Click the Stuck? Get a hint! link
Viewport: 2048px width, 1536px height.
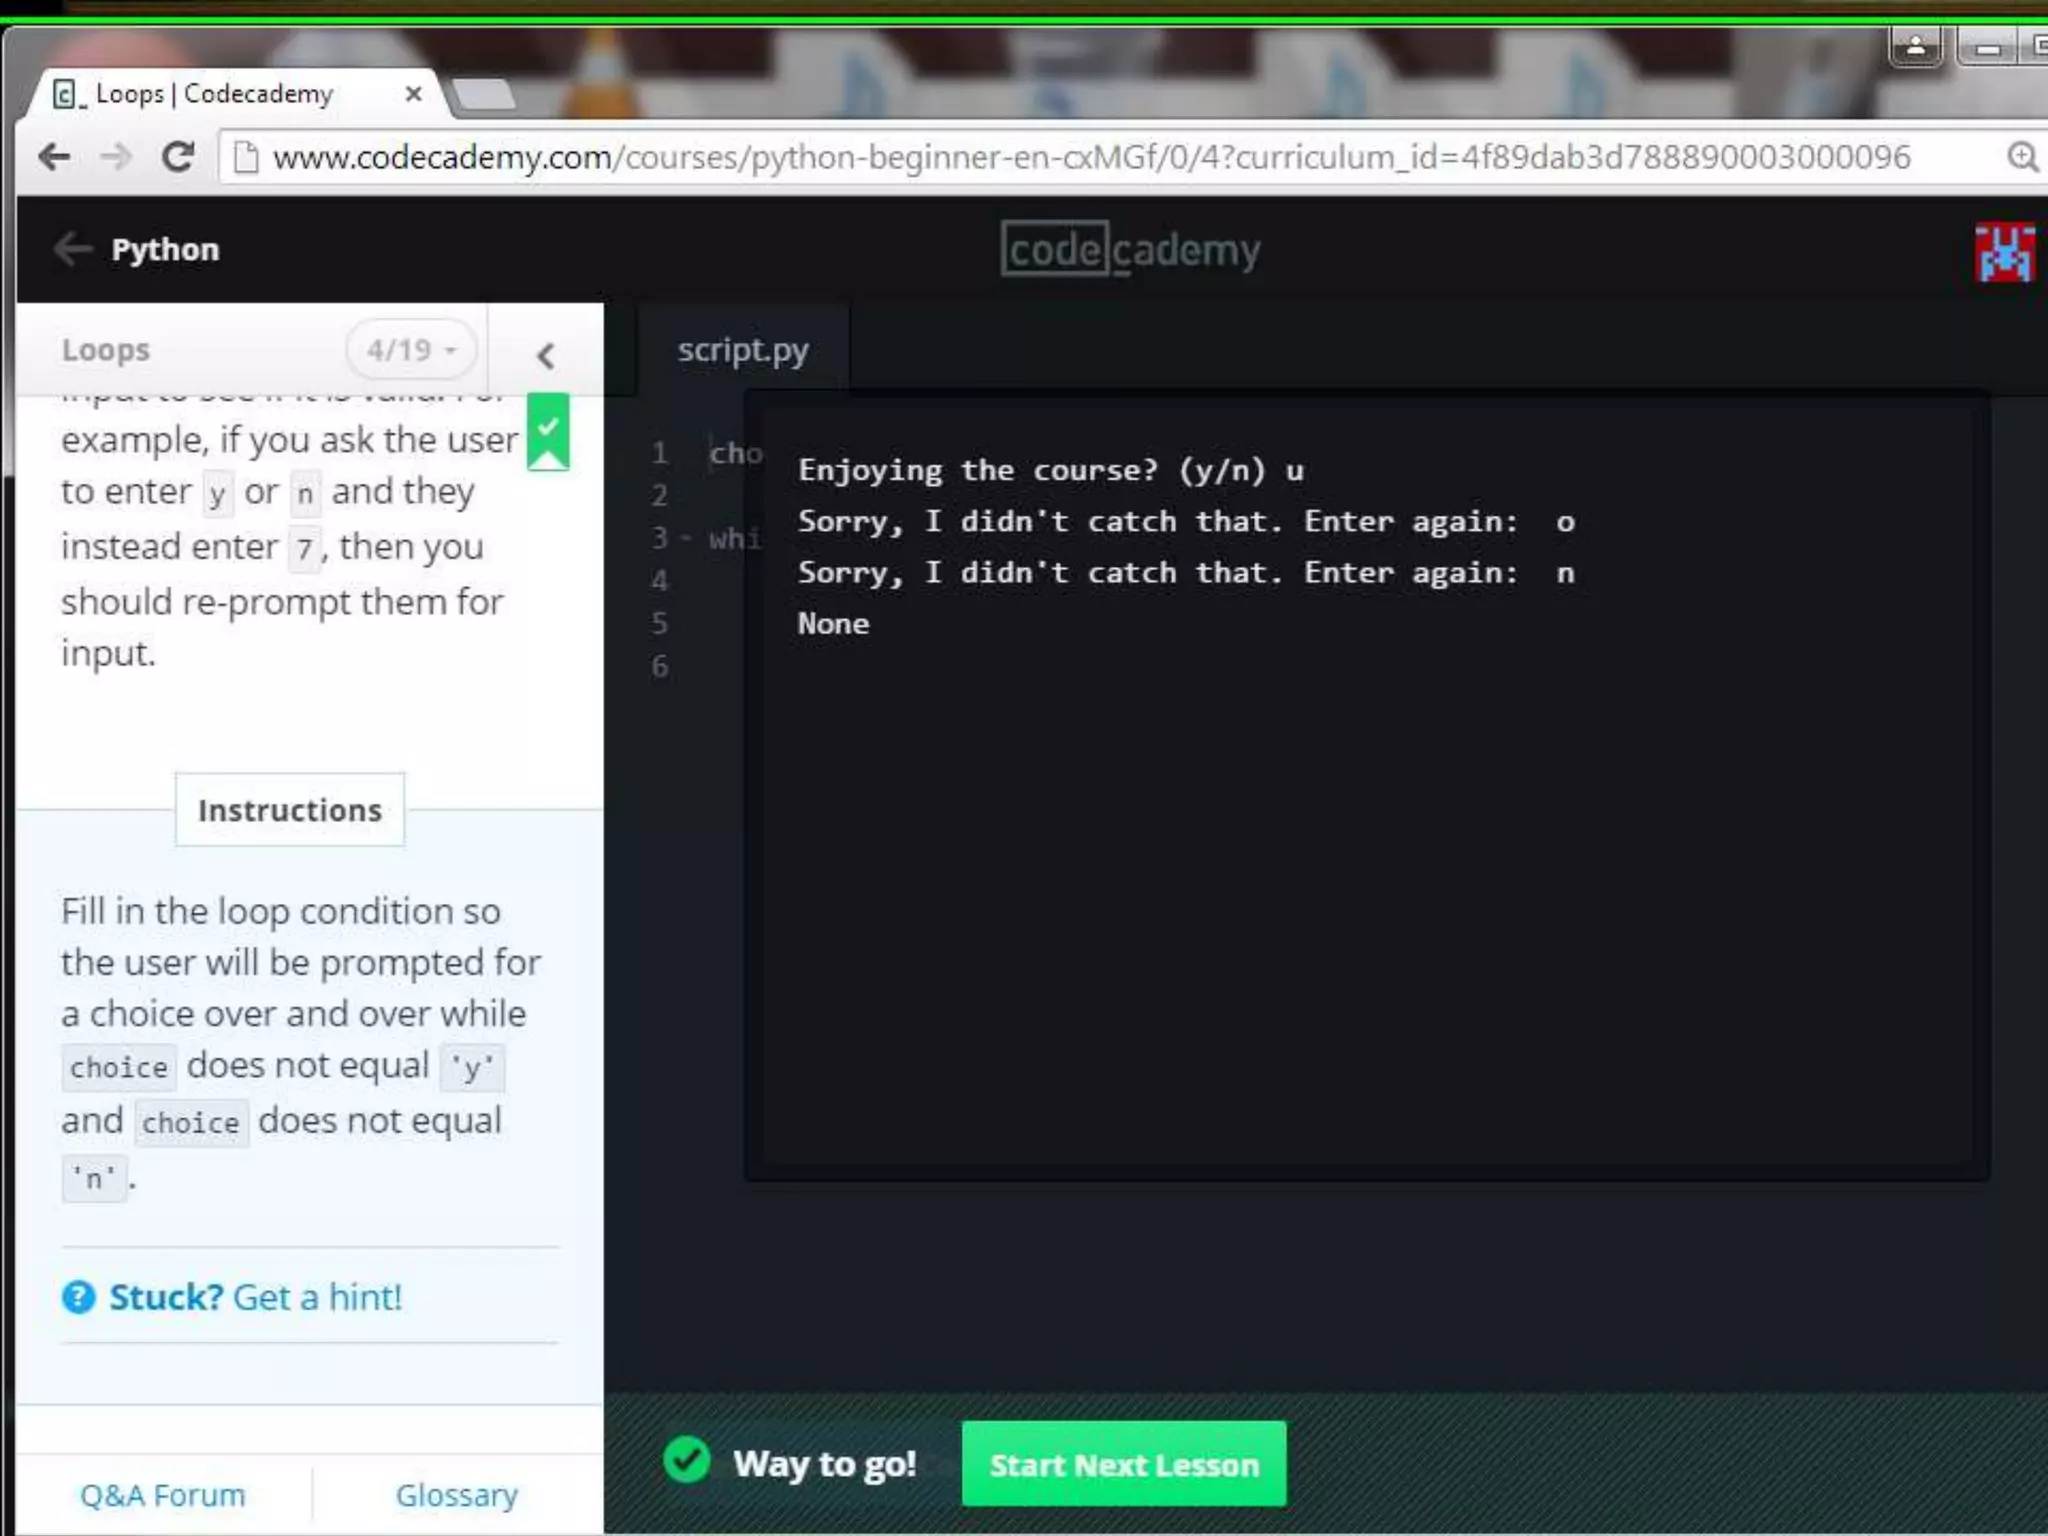tap(255, 1297)
